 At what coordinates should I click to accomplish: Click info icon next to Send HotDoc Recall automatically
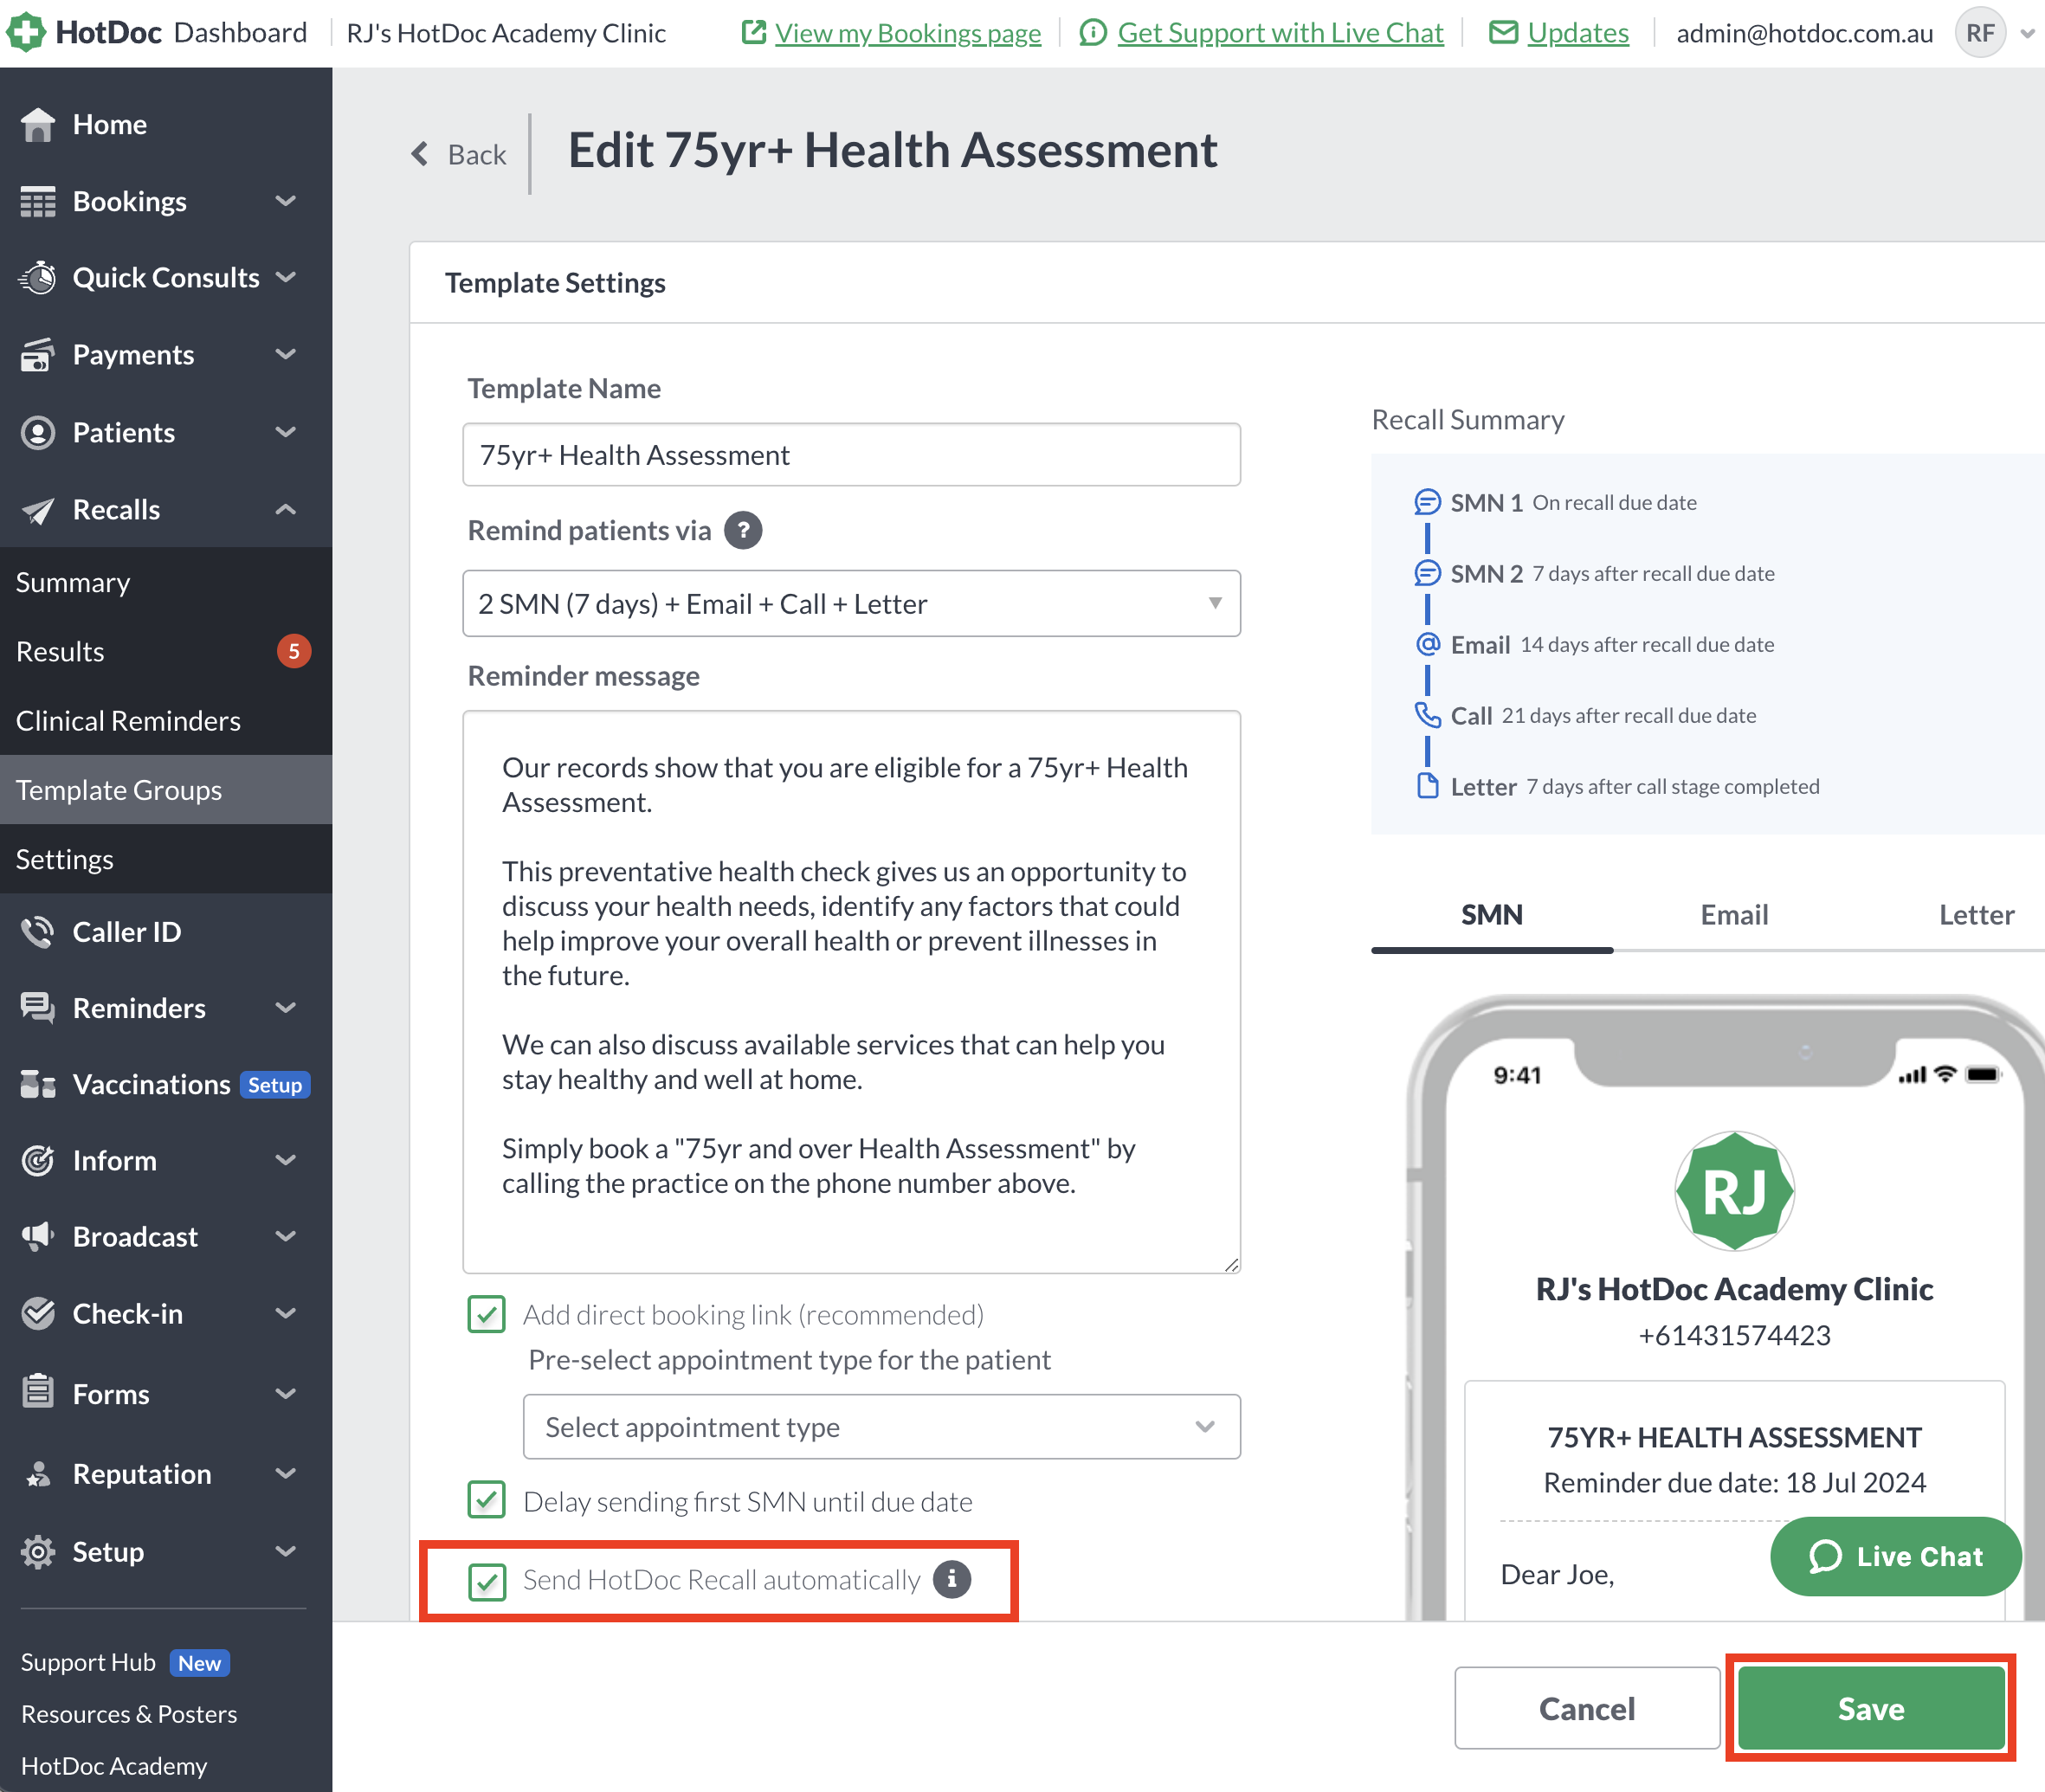tap(952, 1579)
